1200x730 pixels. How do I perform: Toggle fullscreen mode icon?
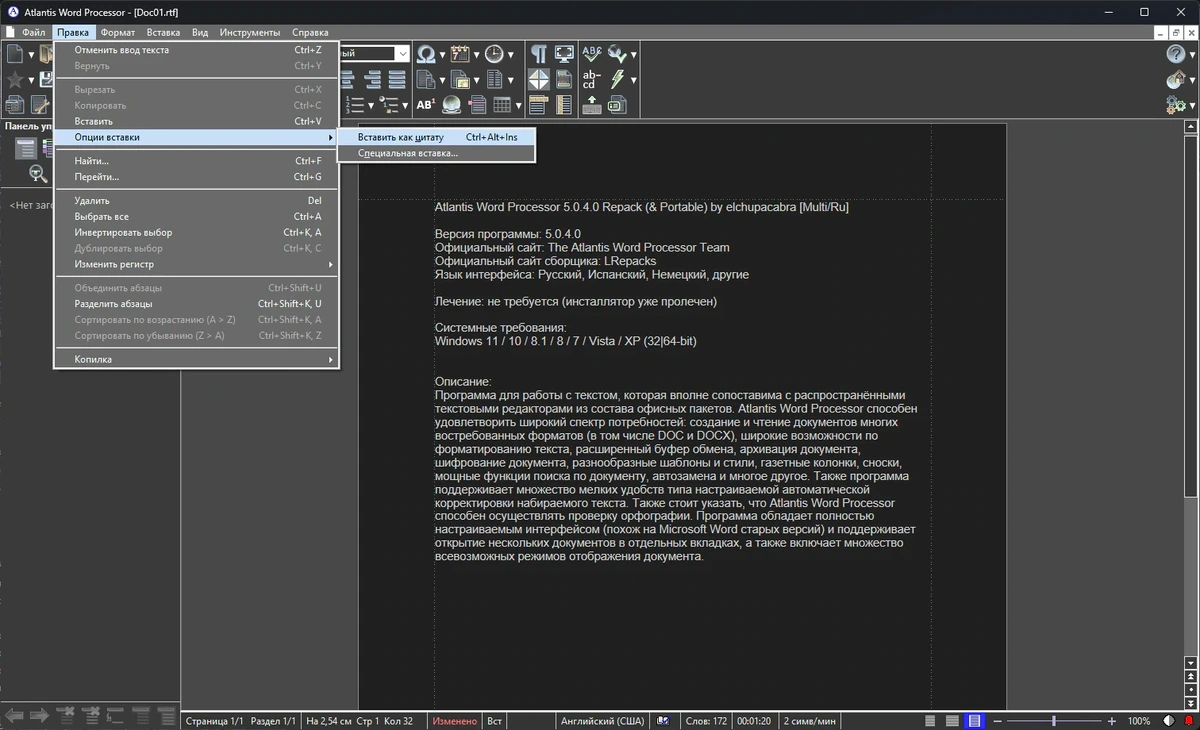click(564, 54)
